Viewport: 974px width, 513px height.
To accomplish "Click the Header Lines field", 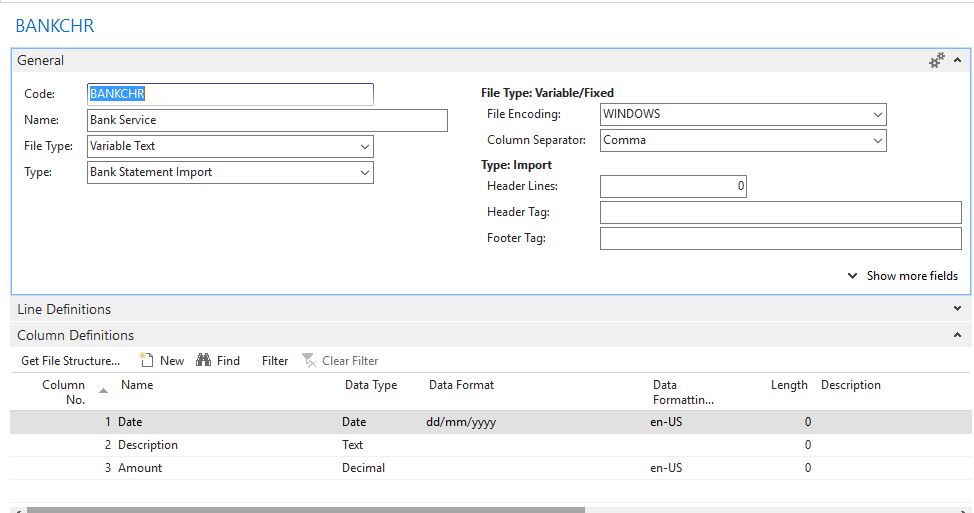I will point(673,186).
